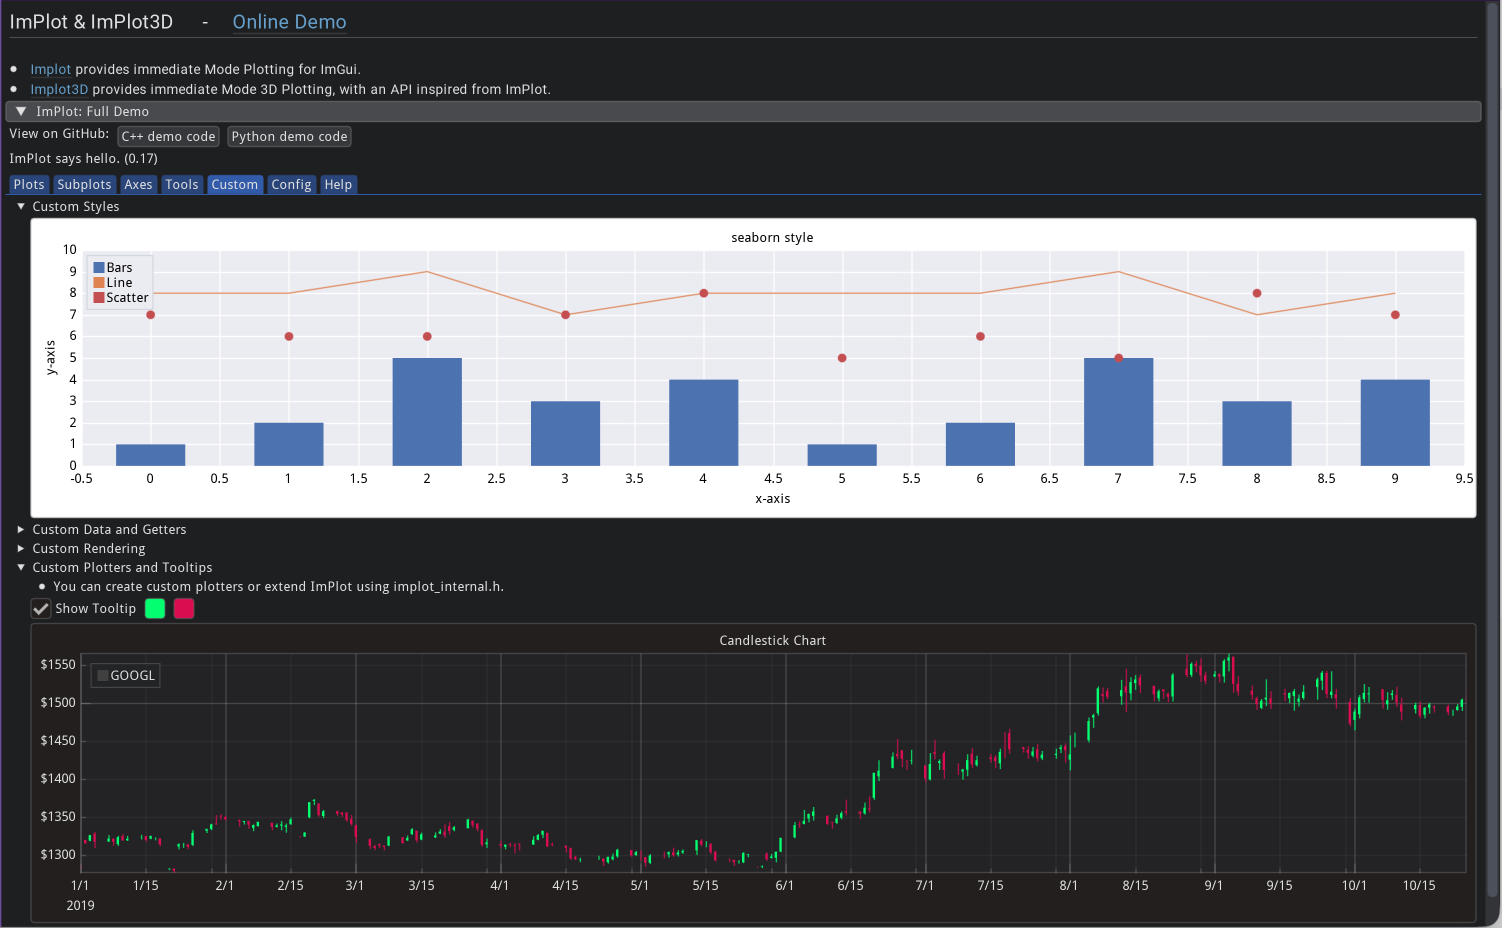This screenshot has height=928, width=1502.
Task: Click GOOGL legend icon in candlestick chart
Action: 103,676
